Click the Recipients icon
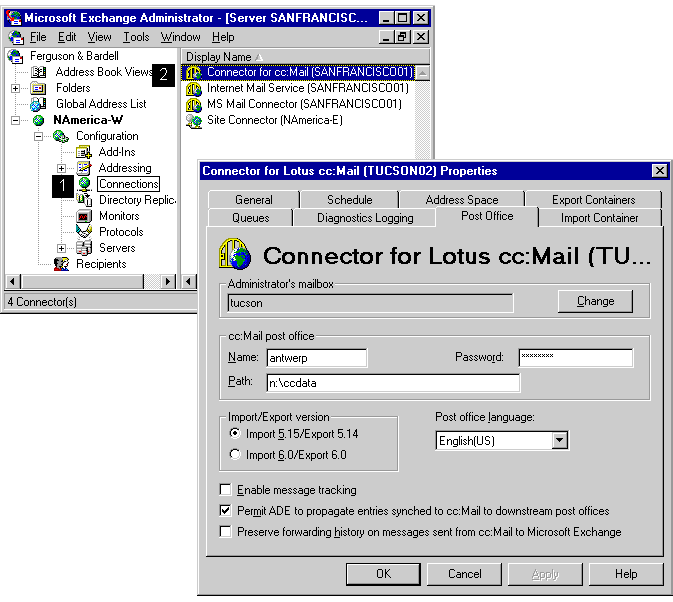The image size is (673, 602). pos(61,264)
